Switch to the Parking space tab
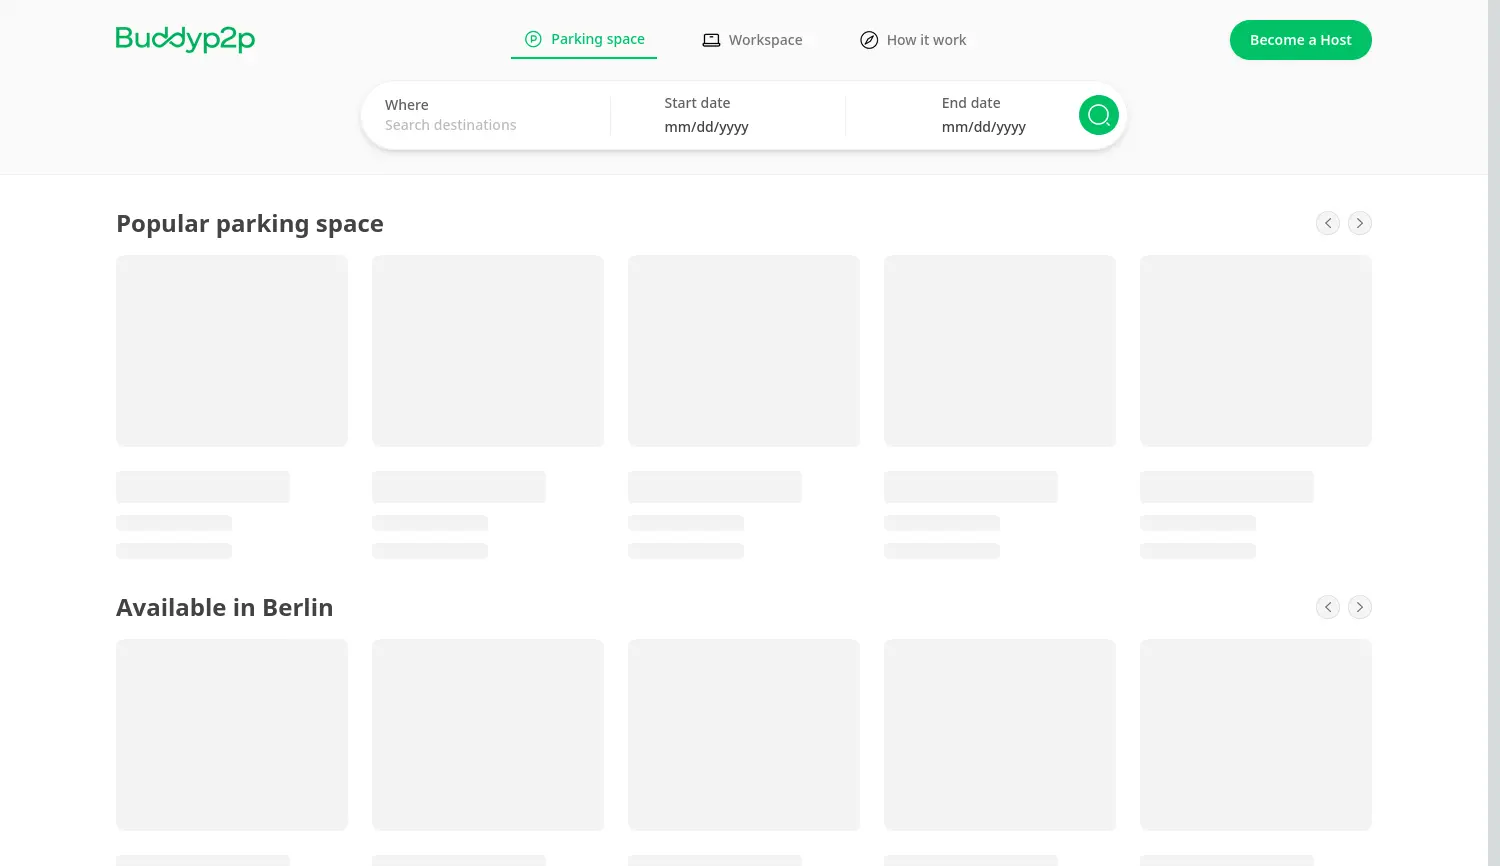Image resolution: width=1500 pixels, height=866 pixels. pyautogui.click(x=597, y=39)
